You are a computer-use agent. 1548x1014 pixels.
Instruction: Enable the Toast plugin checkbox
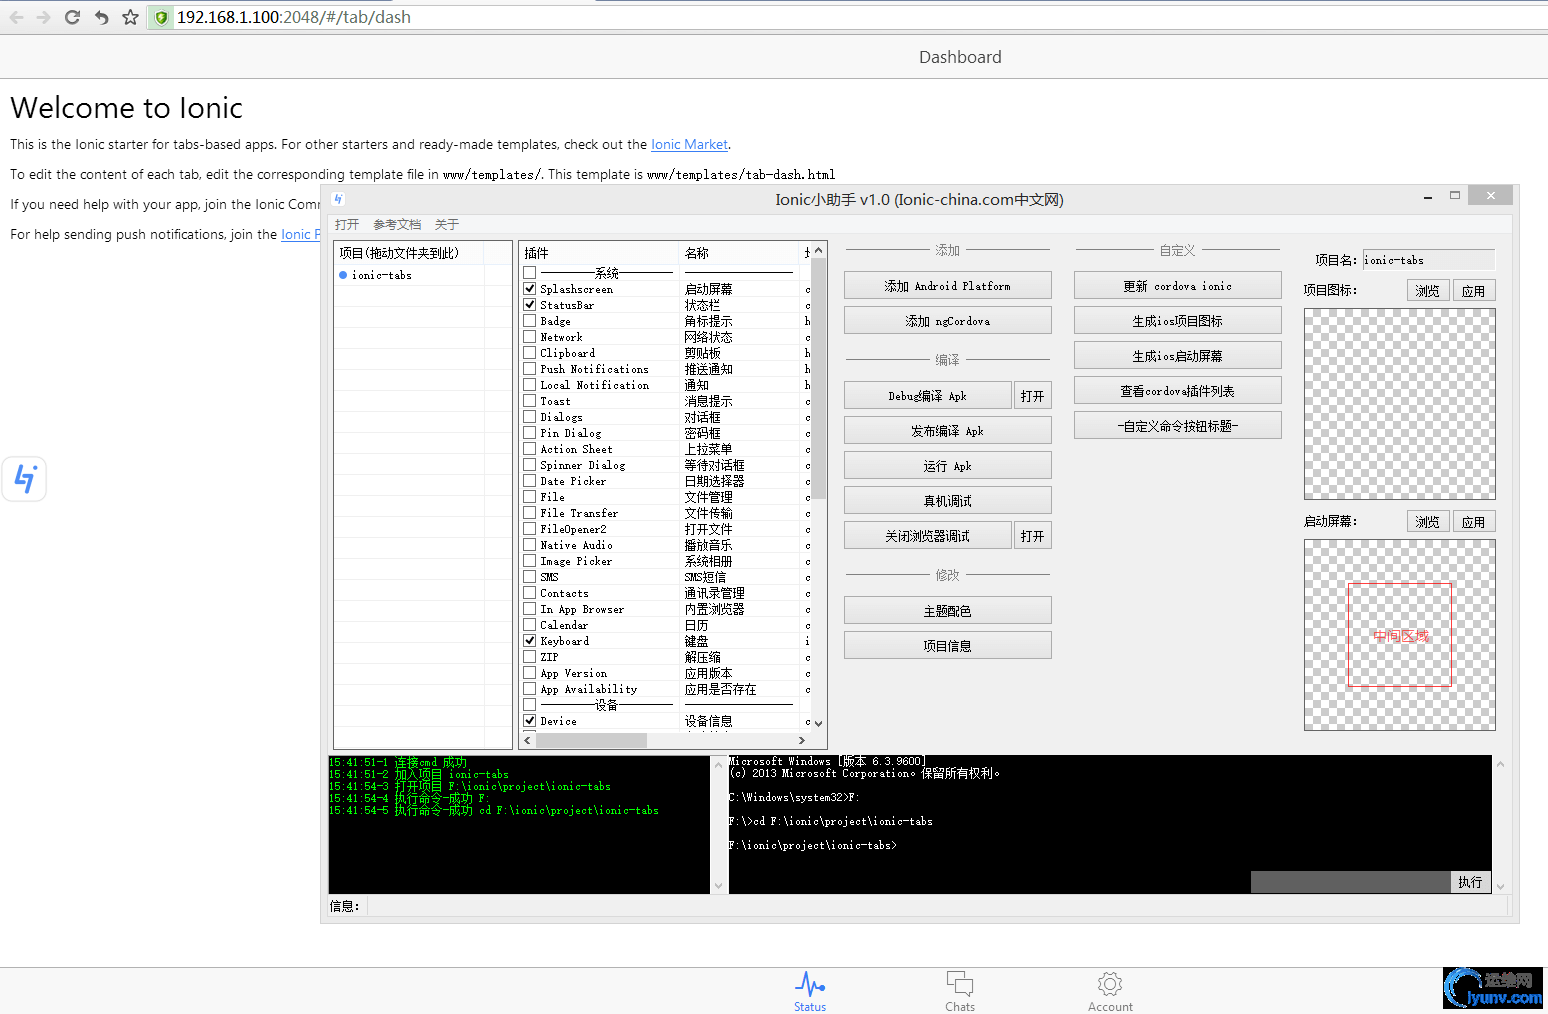tap(530, 401)
